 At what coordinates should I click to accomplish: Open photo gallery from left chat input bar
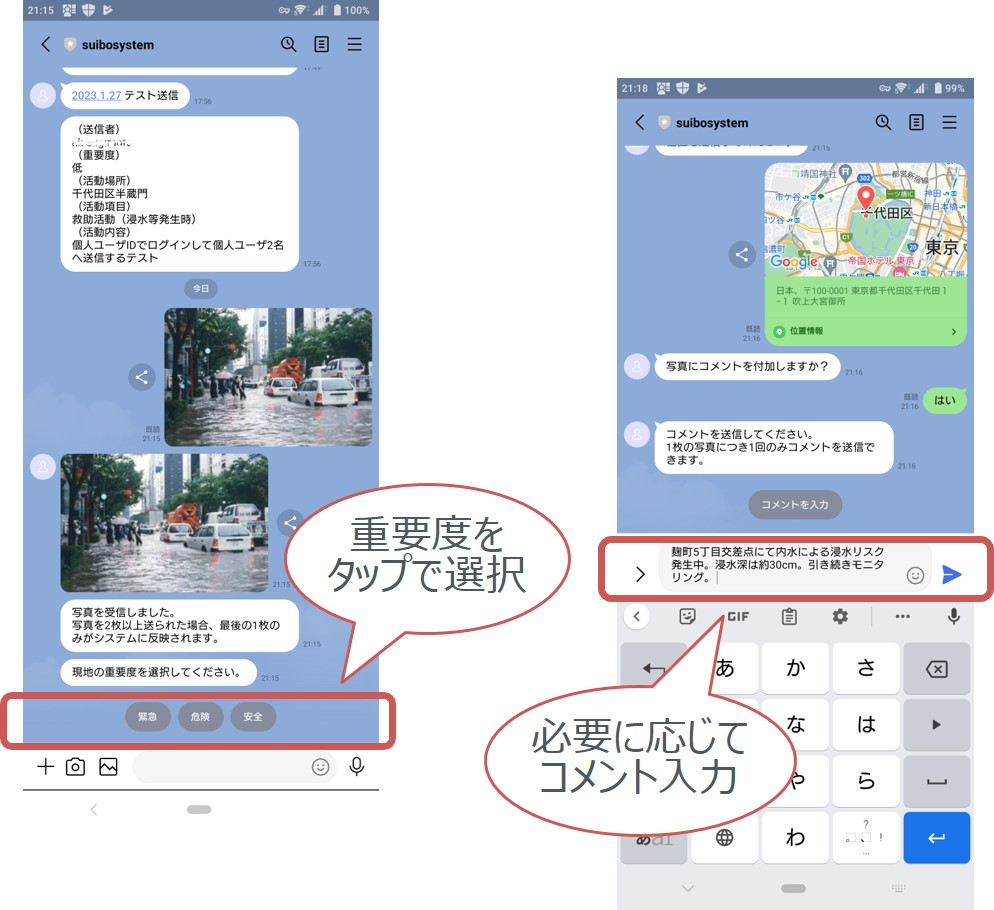point(108,767)
